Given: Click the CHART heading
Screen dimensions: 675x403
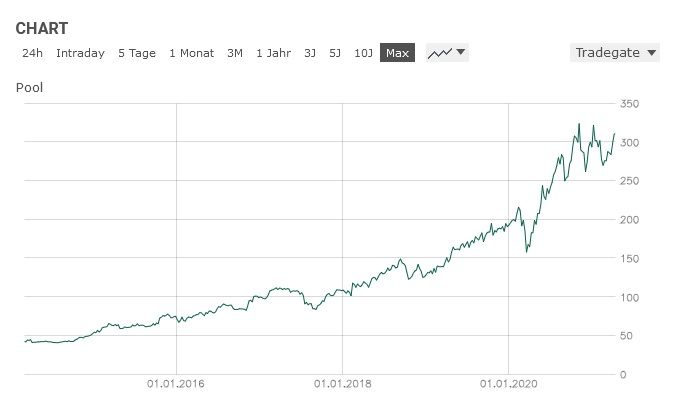Looking at the screenshot, I should 41,28.
